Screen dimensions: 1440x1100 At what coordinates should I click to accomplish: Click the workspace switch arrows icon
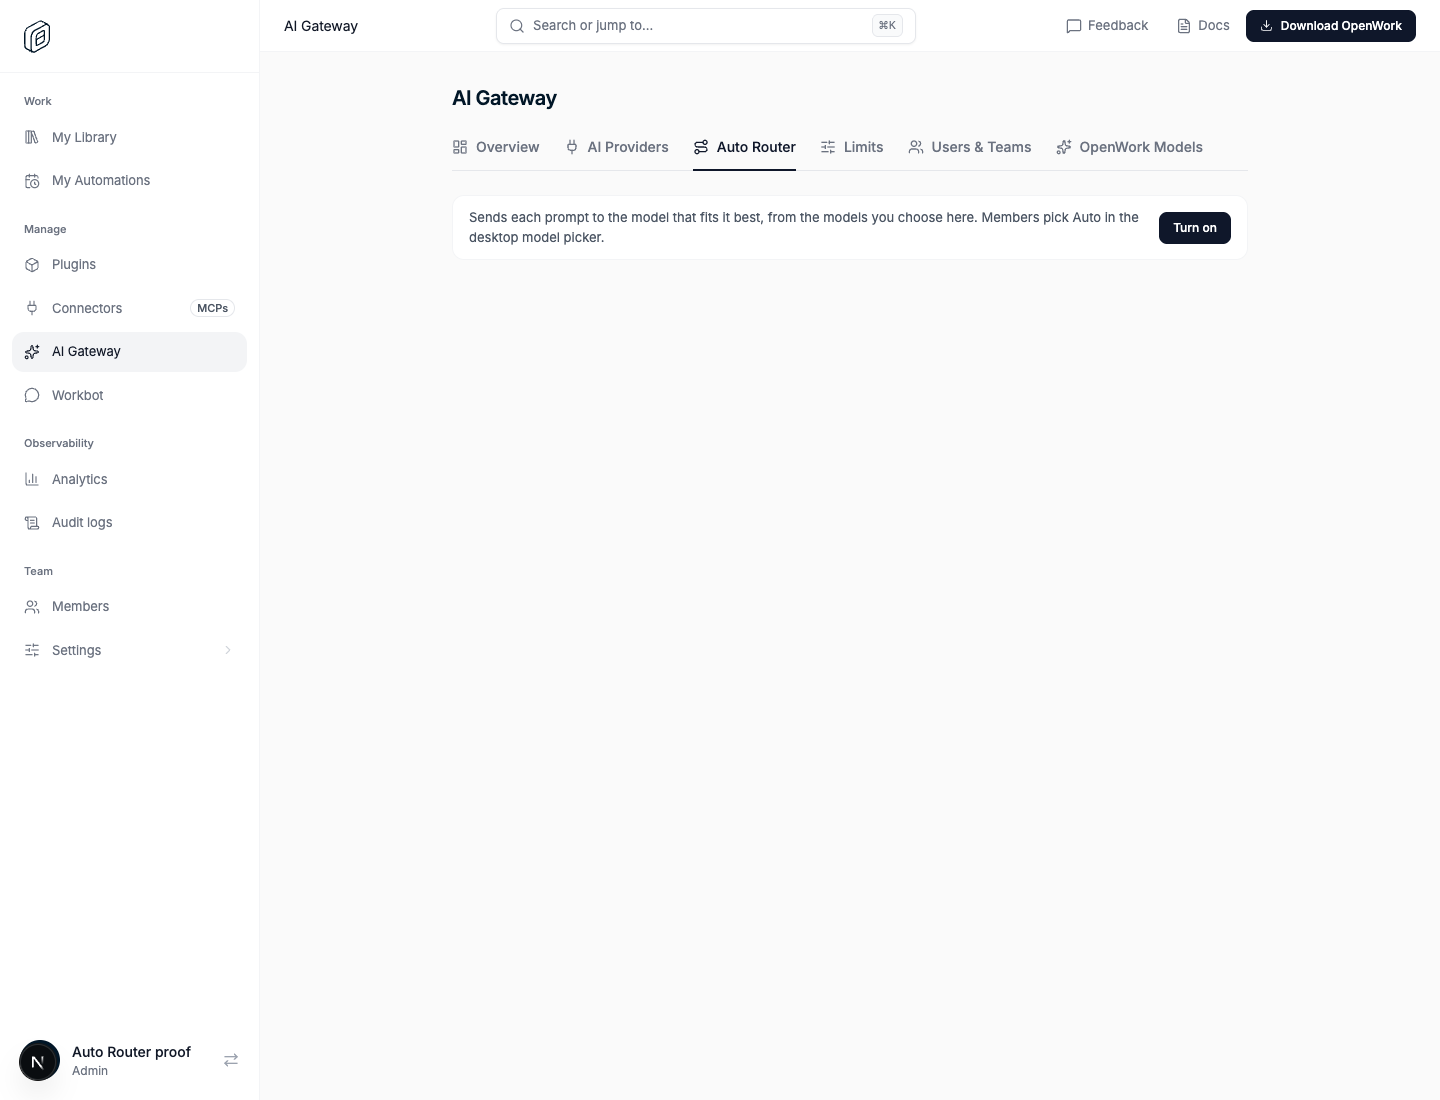231,1060
